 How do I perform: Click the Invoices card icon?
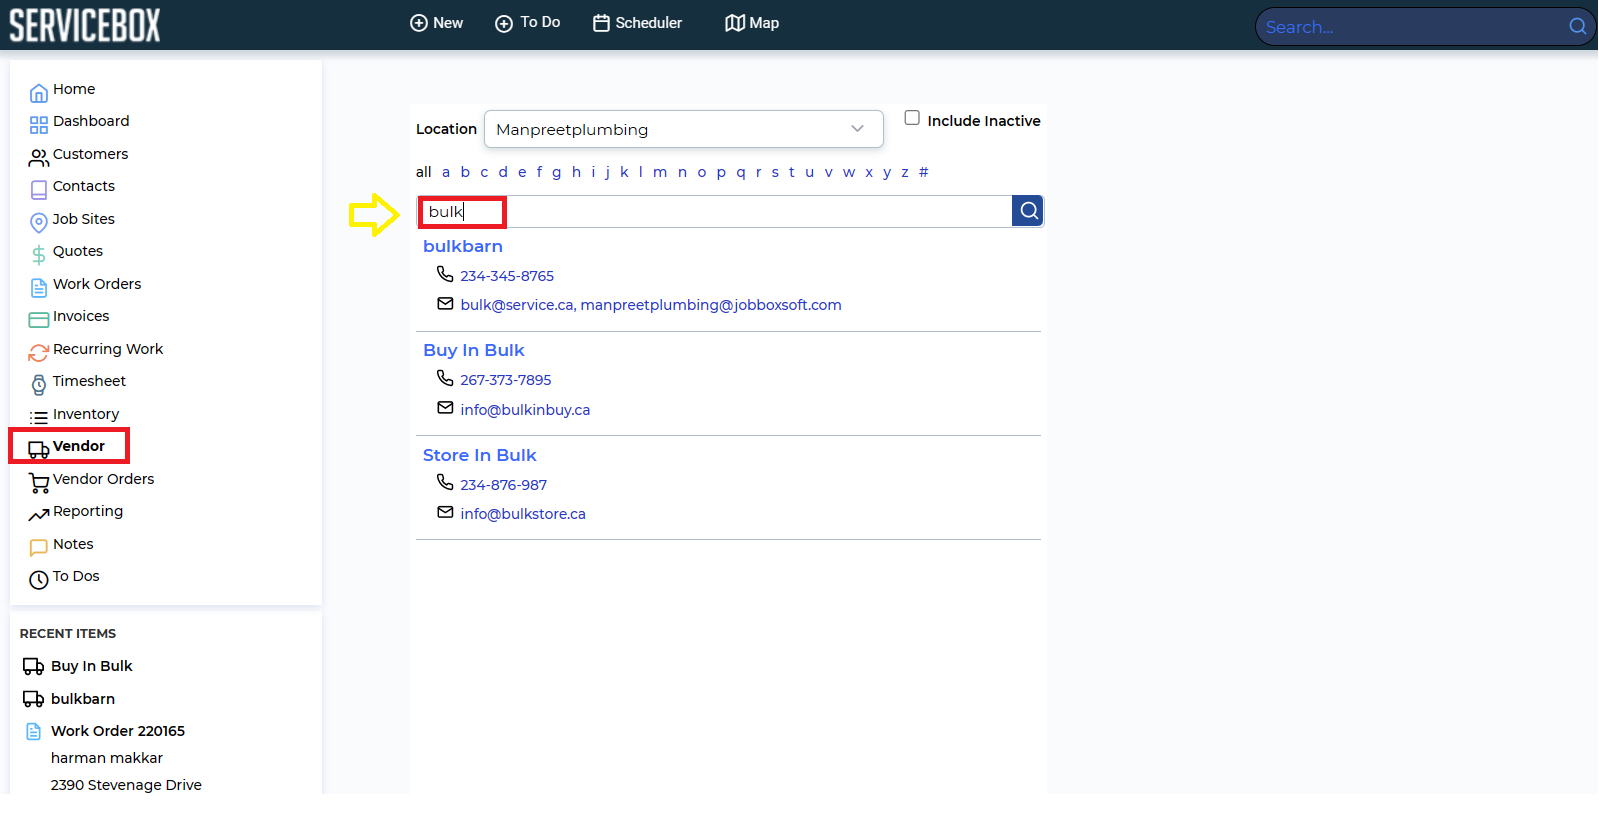coord(39,320)
